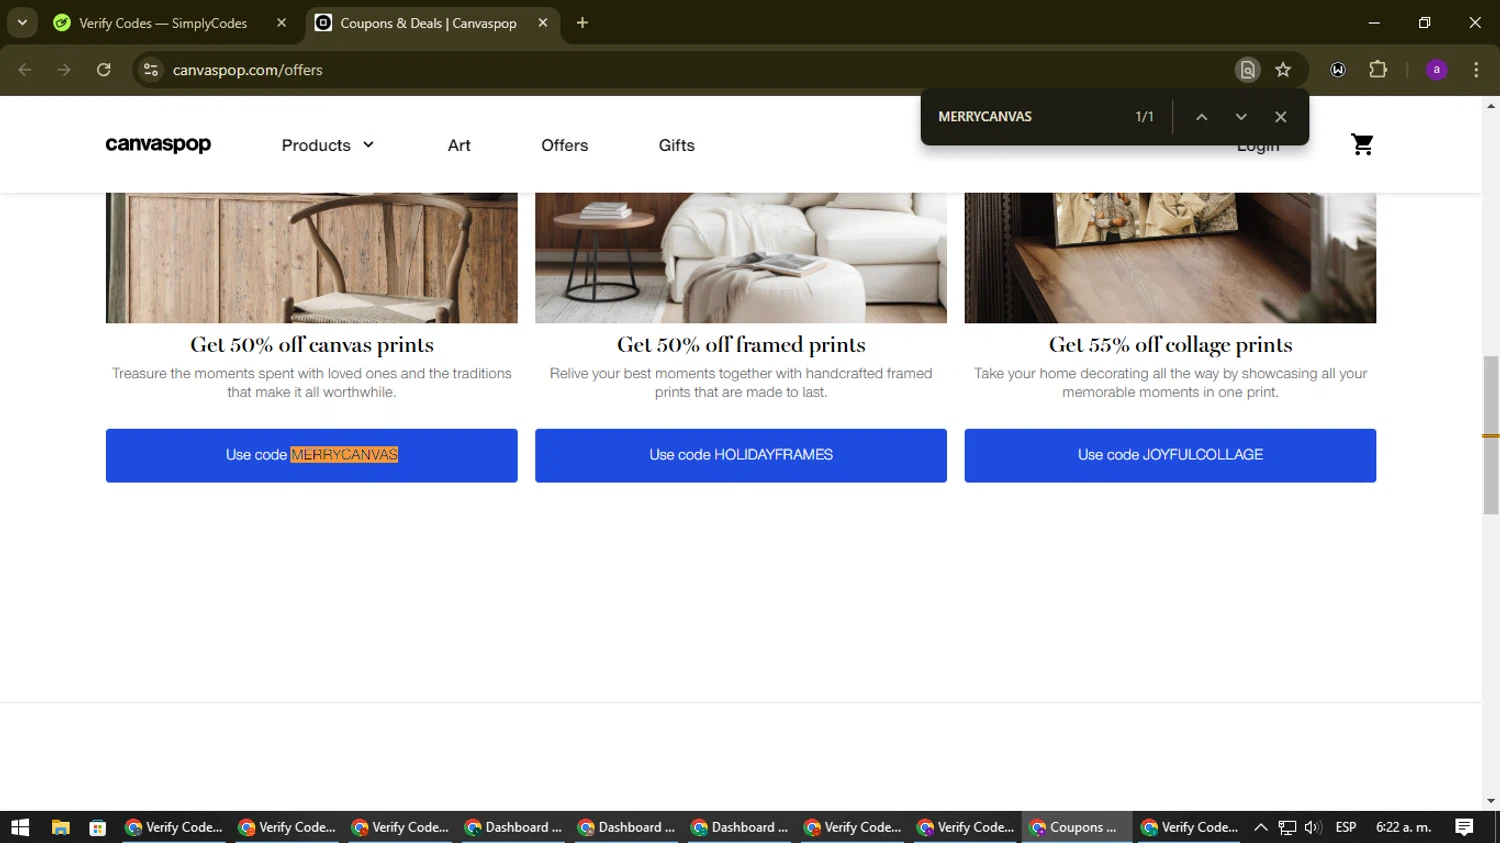Image resolution: width=1500 pixels, height=843 pixels.
Task: Click the taskbar clock 6:22 a. m.
Action: 1404,827
